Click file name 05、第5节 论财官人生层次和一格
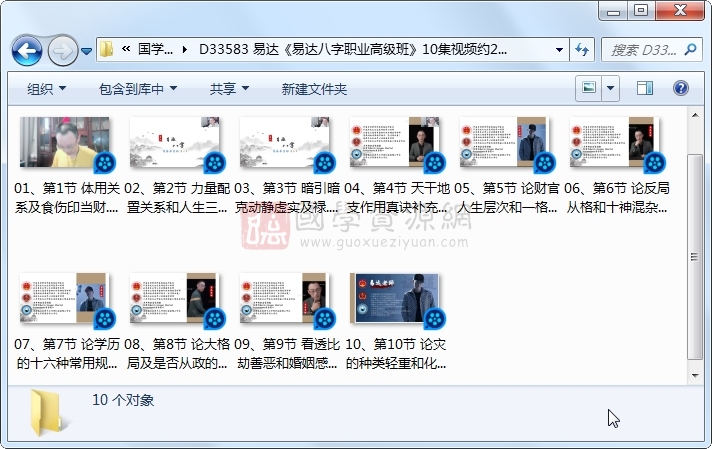The width and height of the screenshot is (712, 449). click(x=506, y=198)
